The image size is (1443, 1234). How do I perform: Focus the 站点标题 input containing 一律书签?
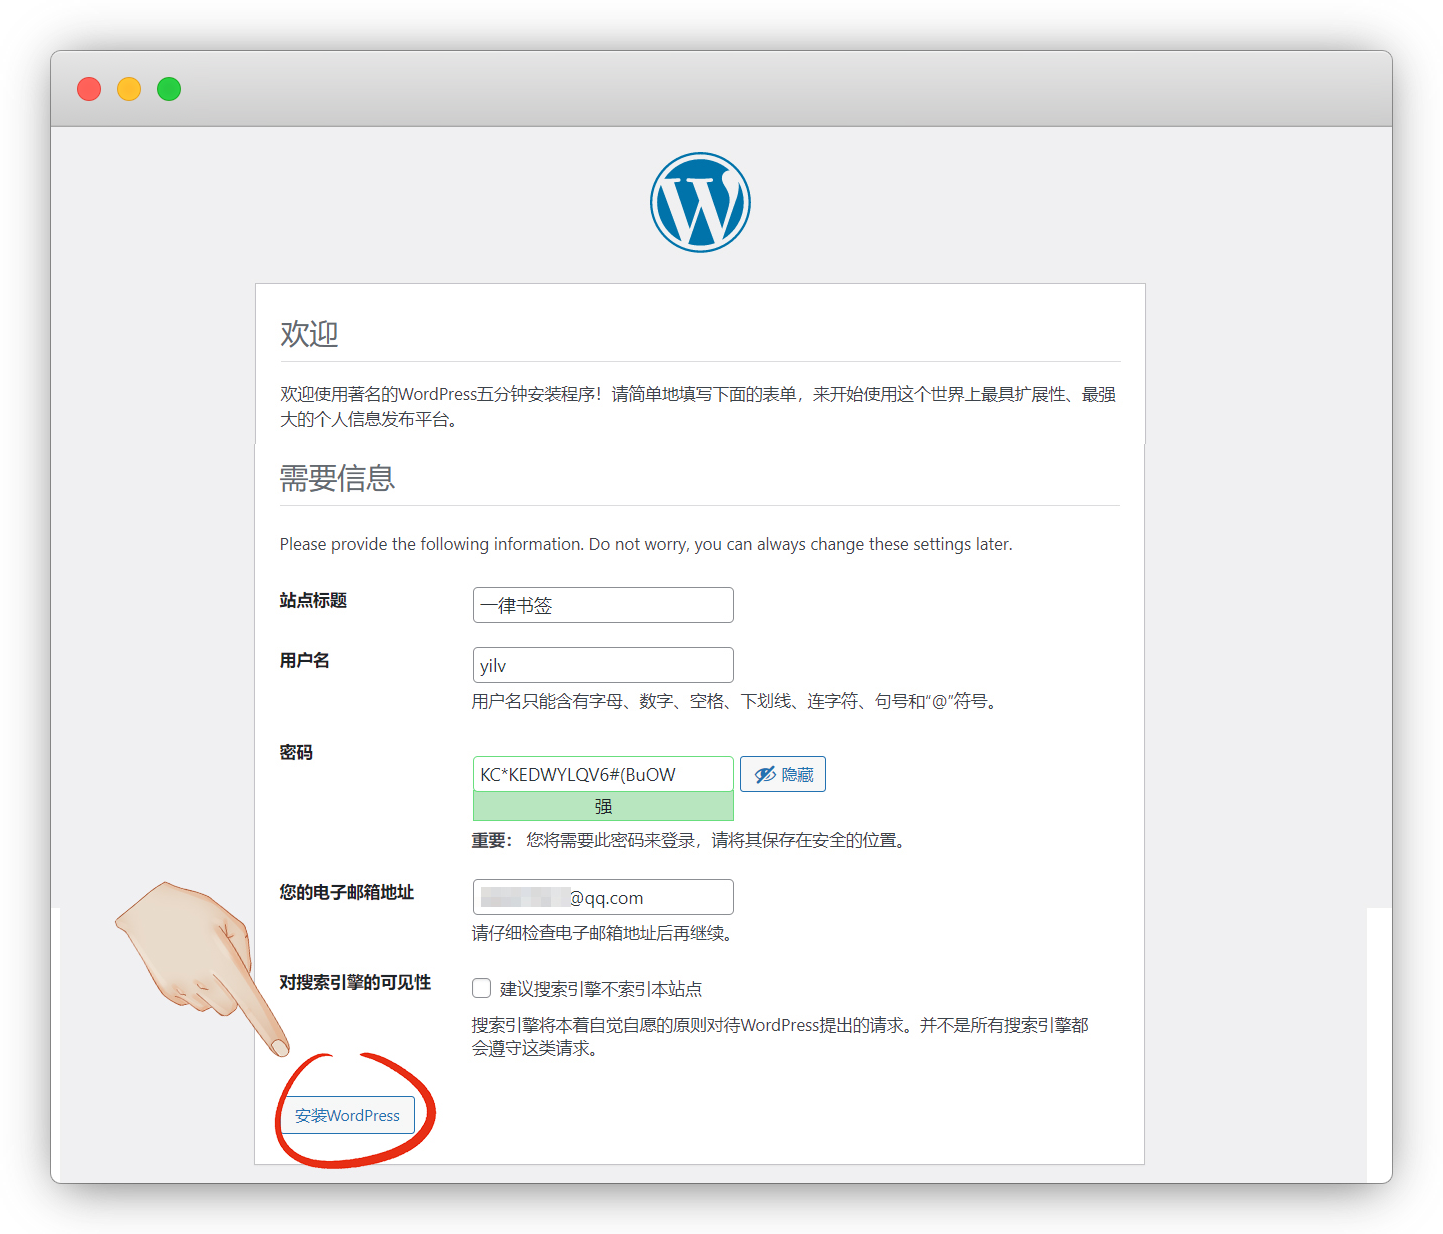click(603, 605)
